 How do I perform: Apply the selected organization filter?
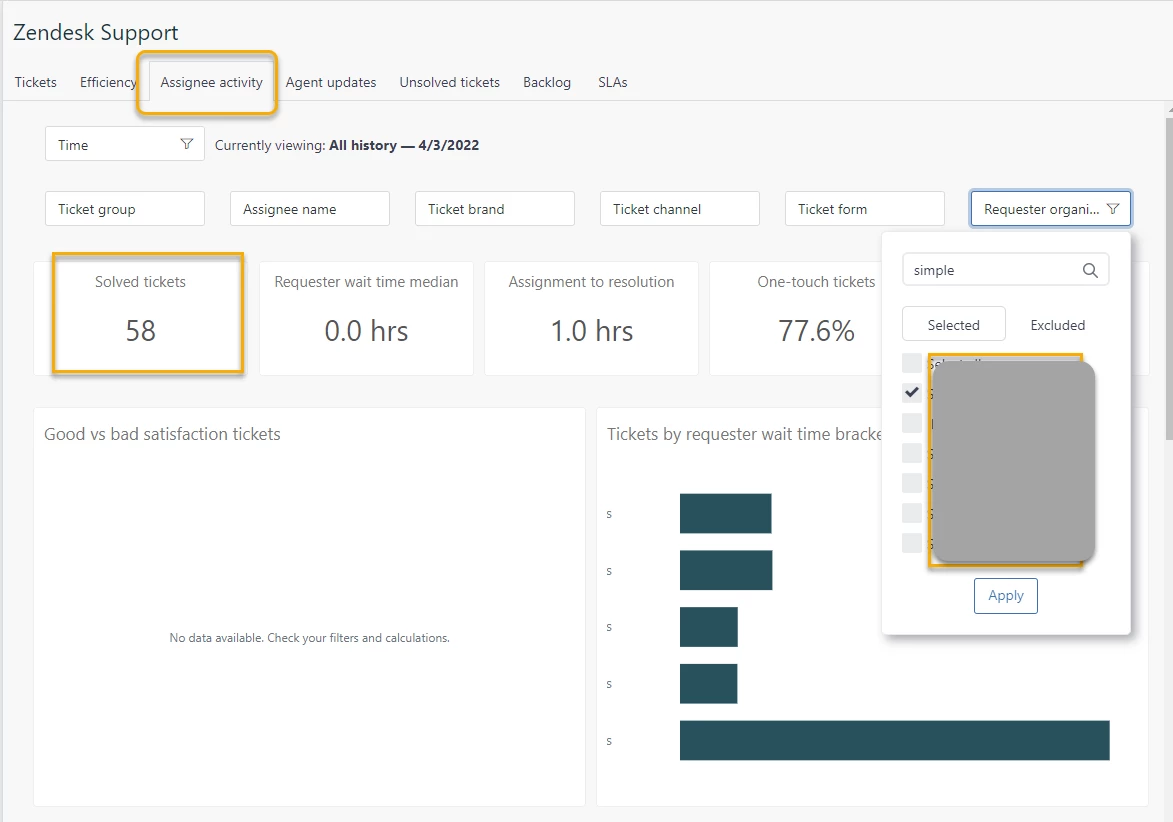pyautogui.click(x=1005, y=595)
